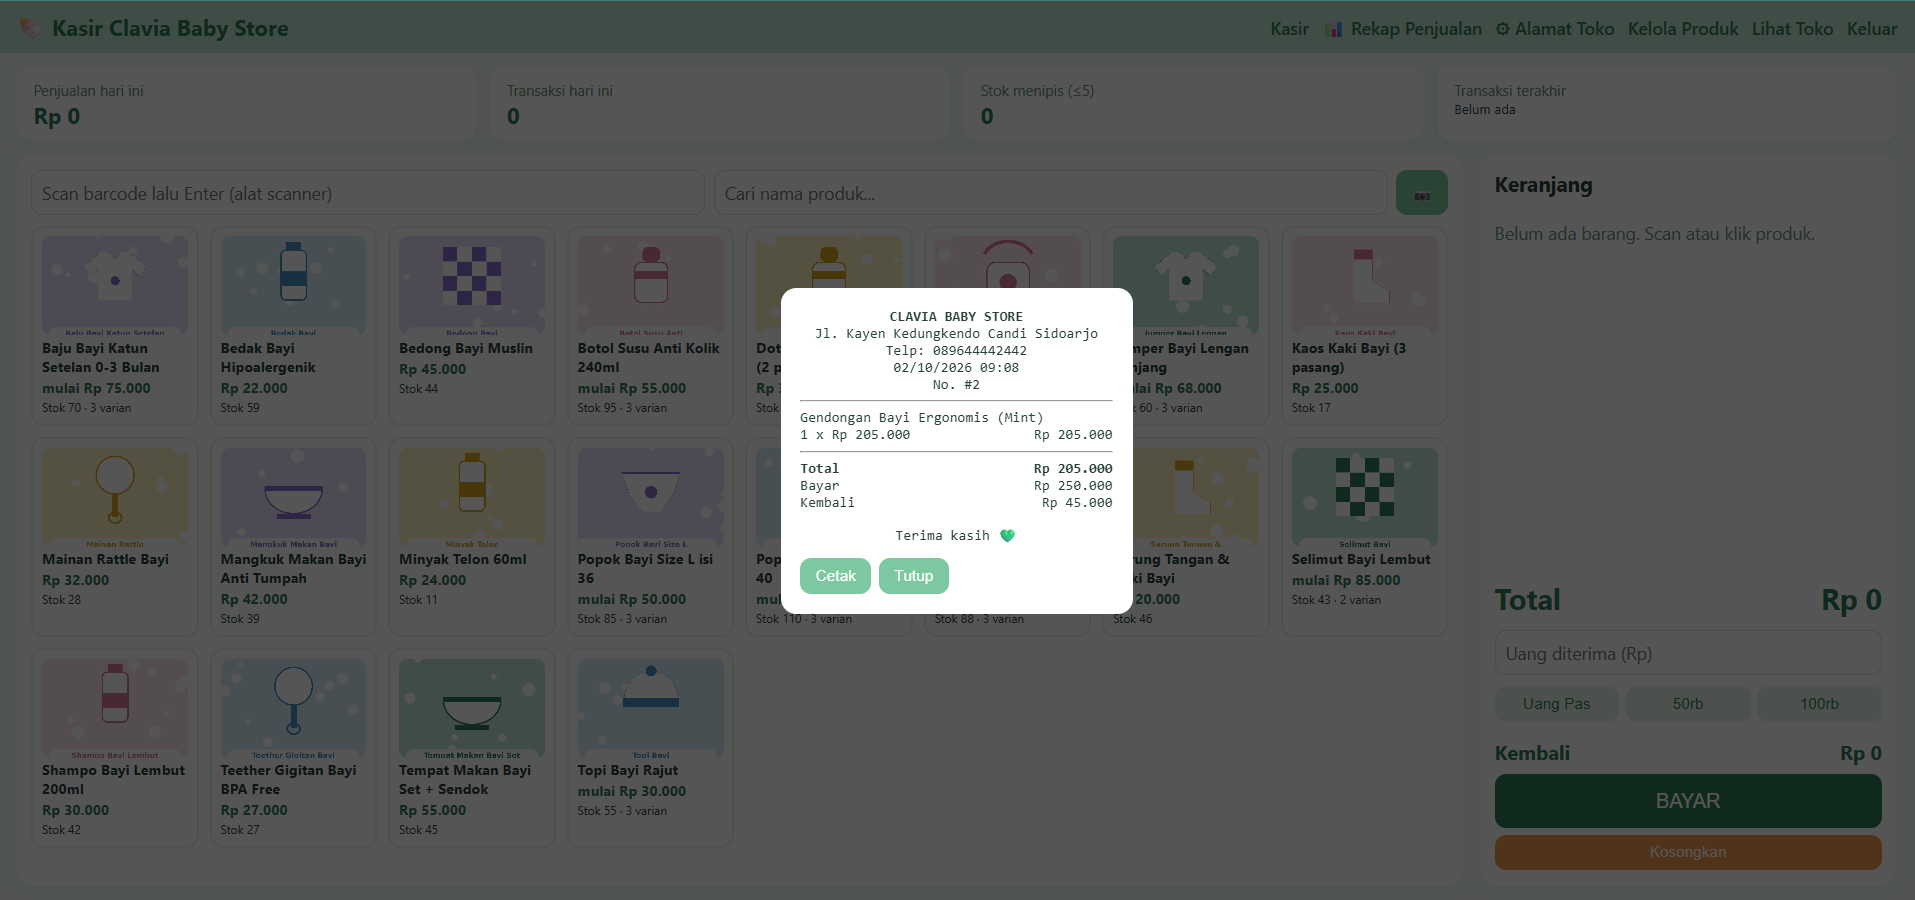Click the barcode scan input field
The height and width of the screenshot is (900, 1915).
tap(368, 193)
